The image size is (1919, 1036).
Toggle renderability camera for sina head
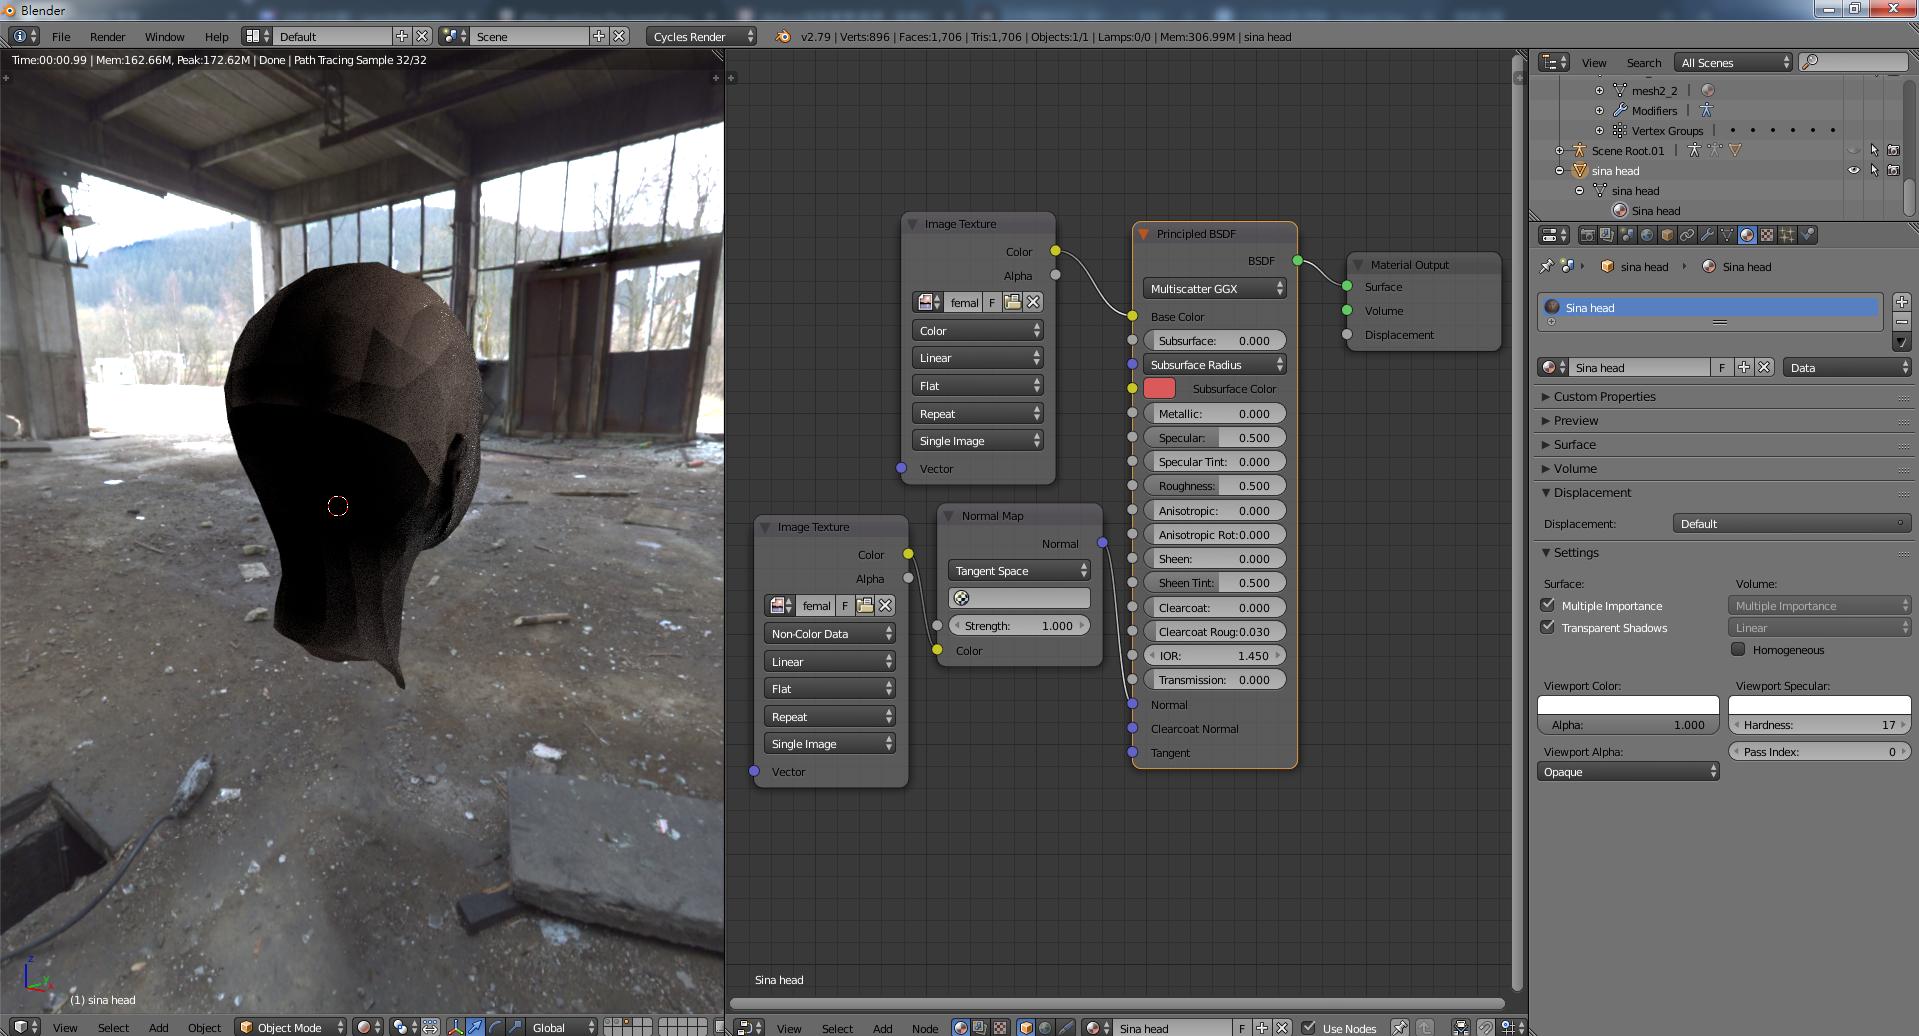tap(1893, 170)
